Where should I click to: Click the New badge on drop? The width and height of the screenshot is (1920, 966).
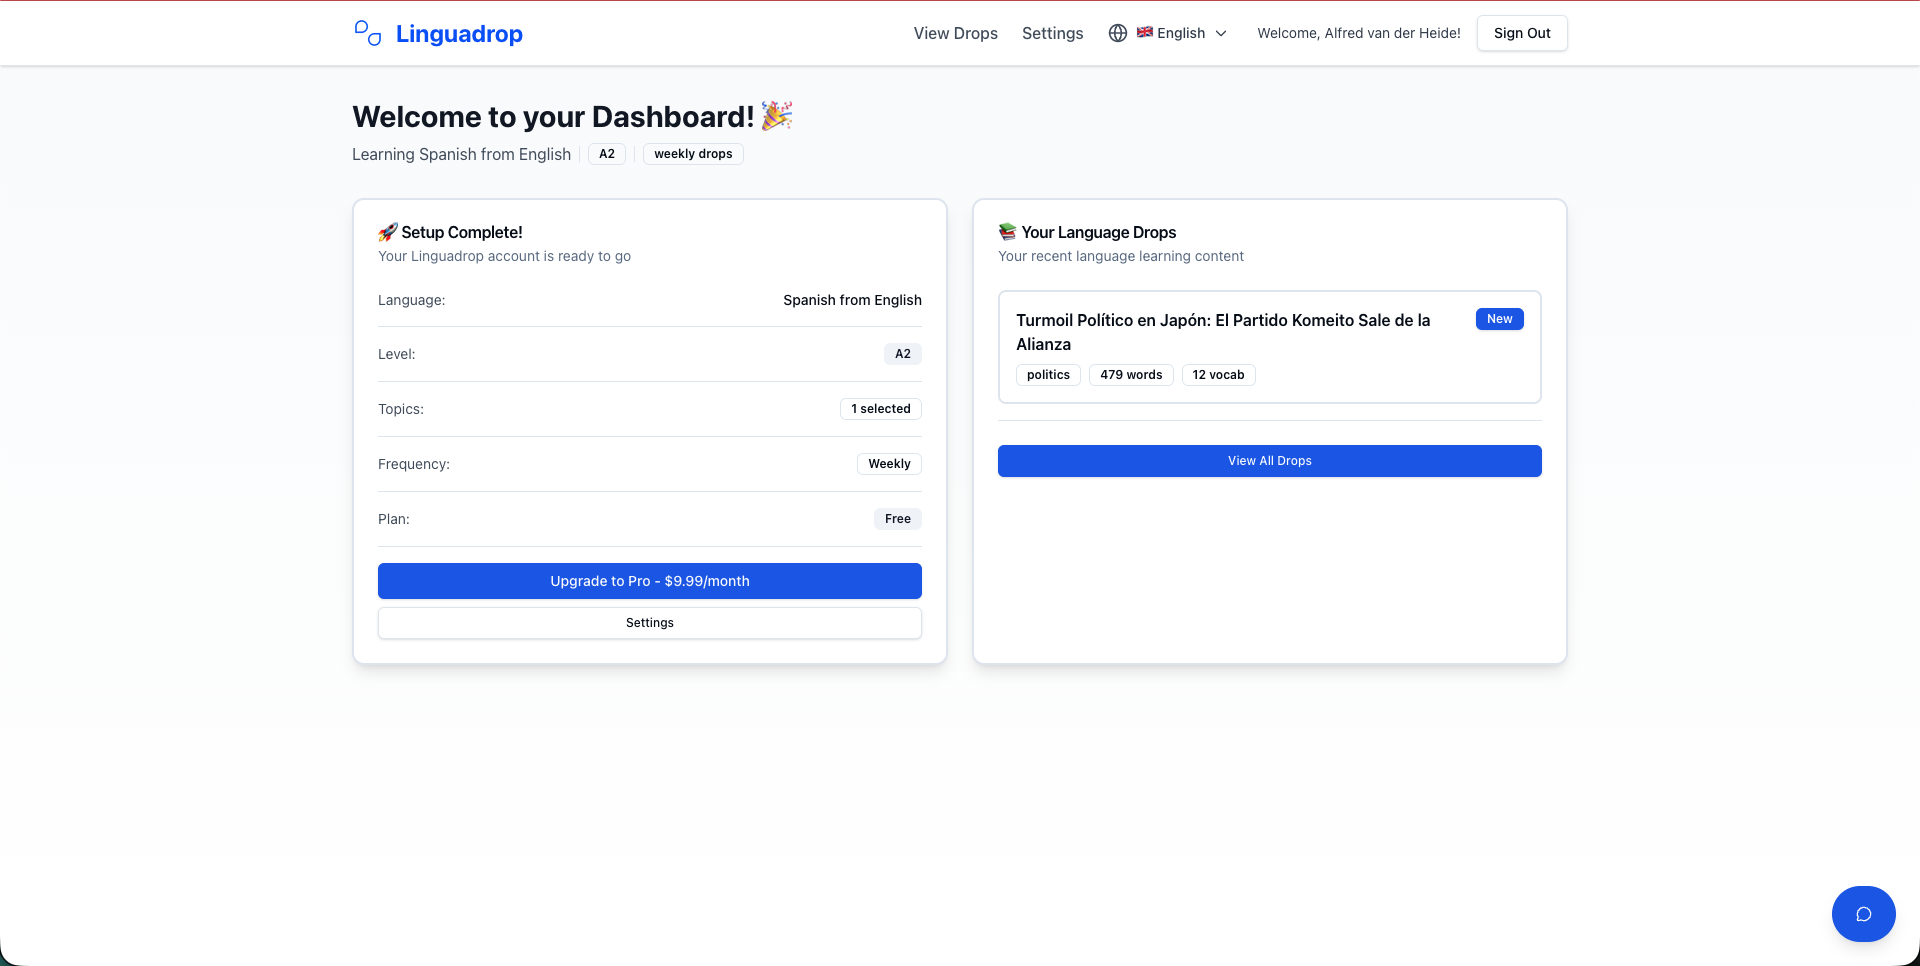[x=1499, y=319]
